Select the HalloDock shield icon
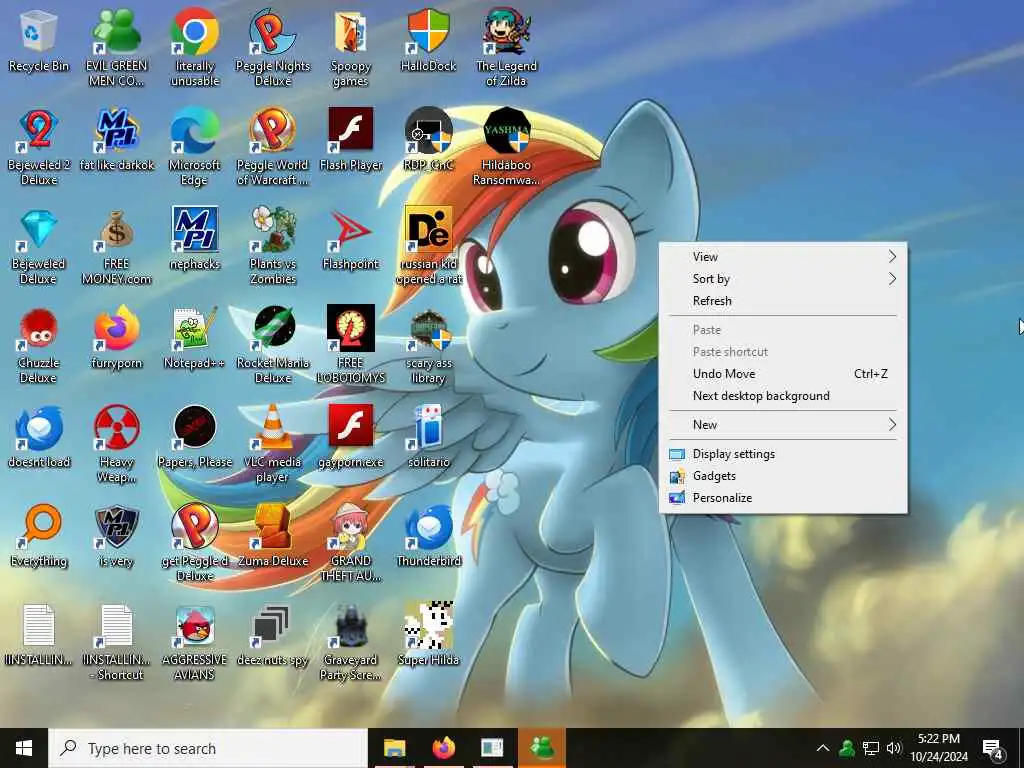The image size is (1024, 768). coord(428,41)
